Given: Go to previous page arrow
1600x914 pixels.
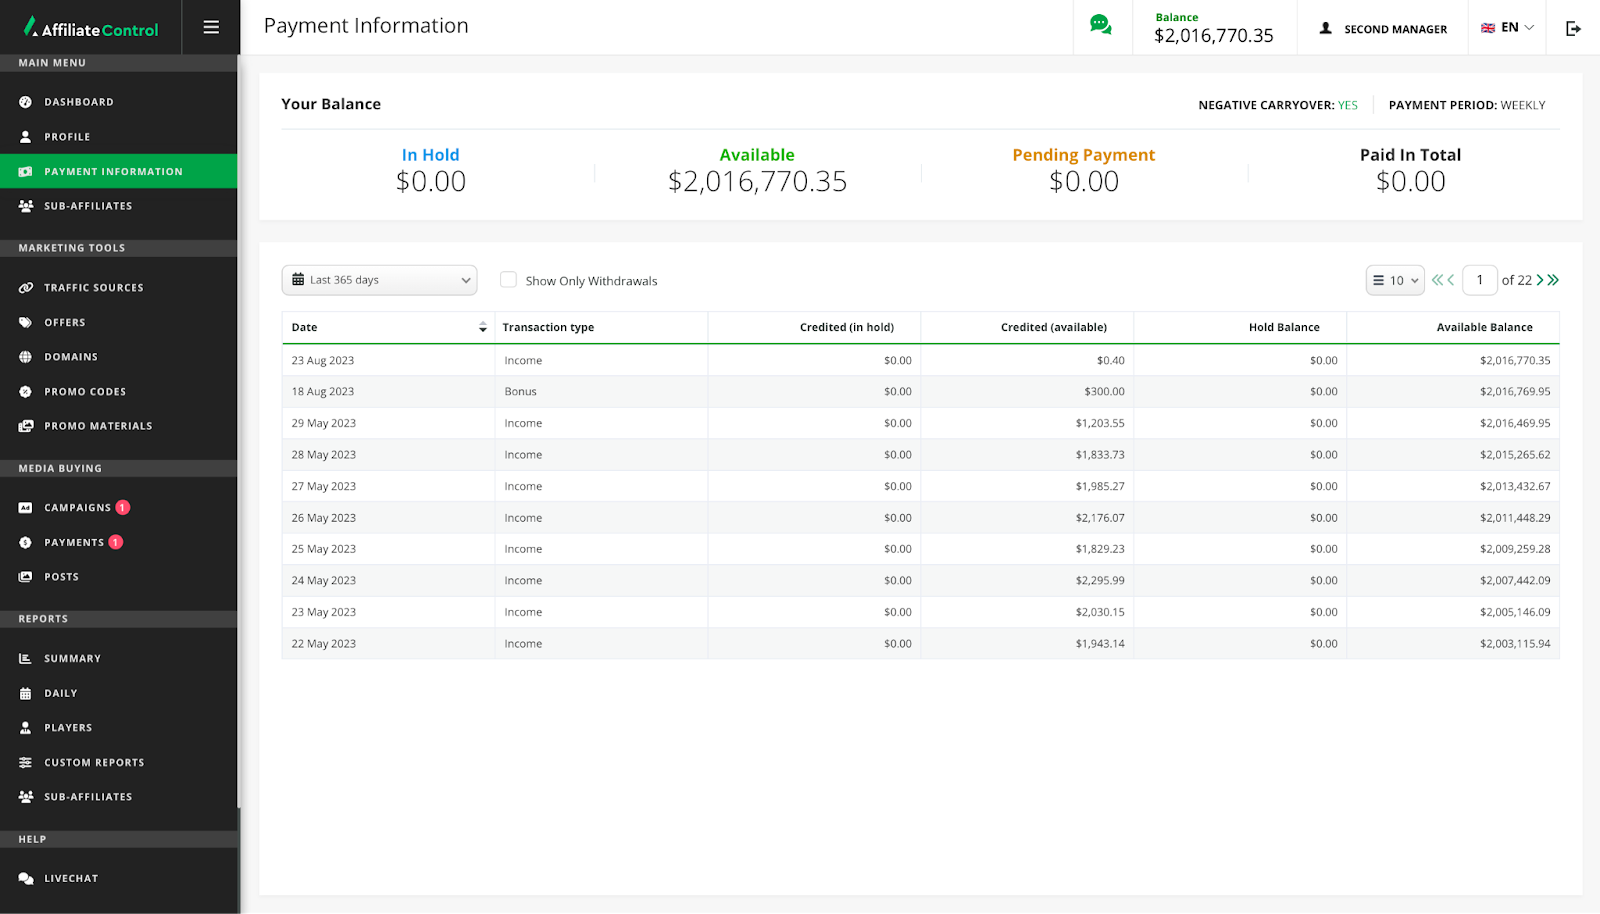Looking at the screenshot, I should pos(1451,280).
